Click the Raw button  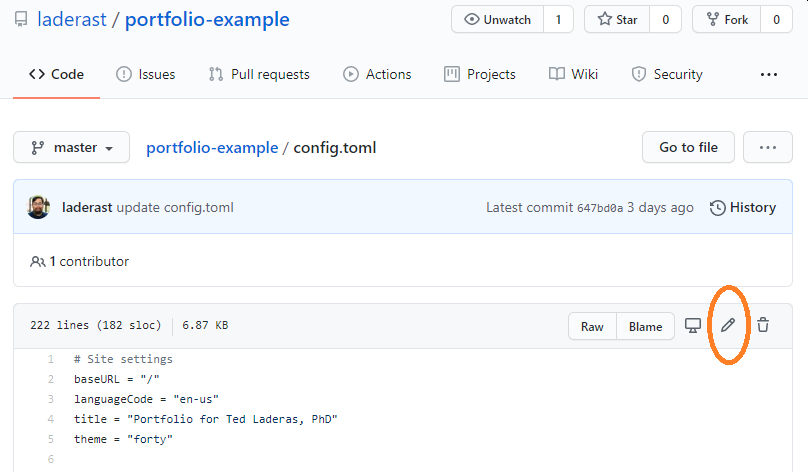592,326
